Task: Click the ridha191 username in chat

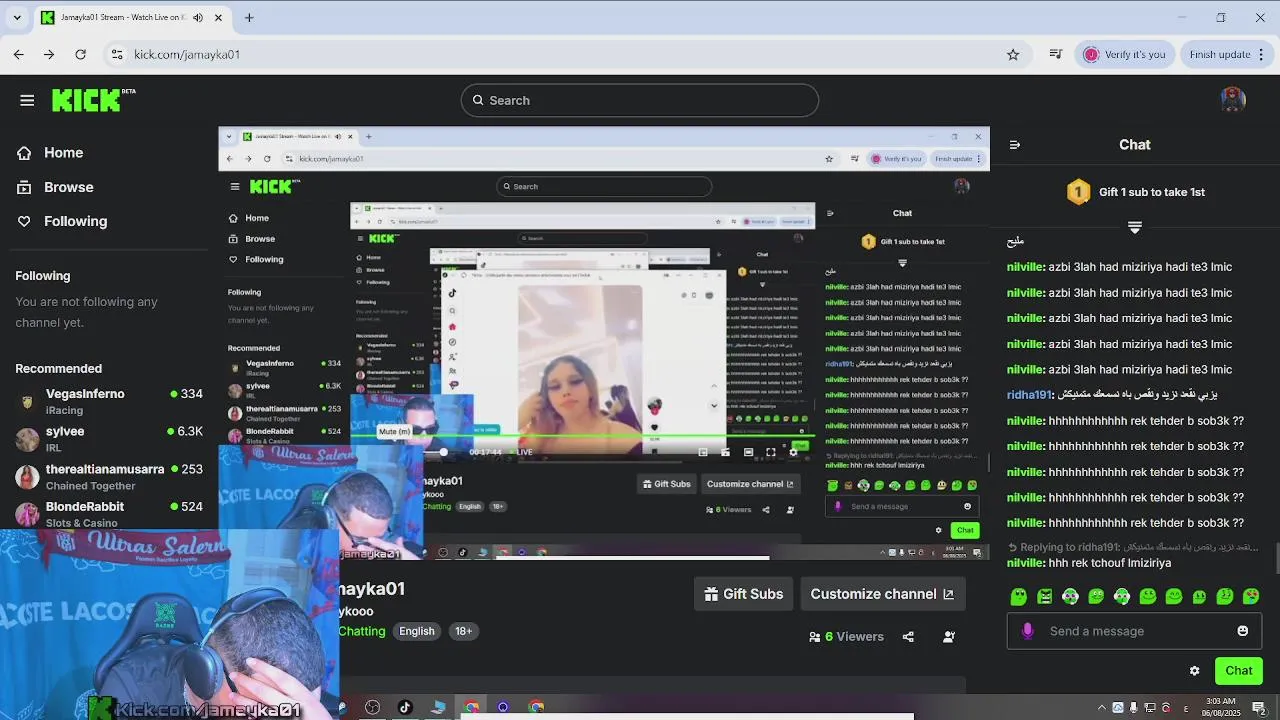Action: (1029, 395)
